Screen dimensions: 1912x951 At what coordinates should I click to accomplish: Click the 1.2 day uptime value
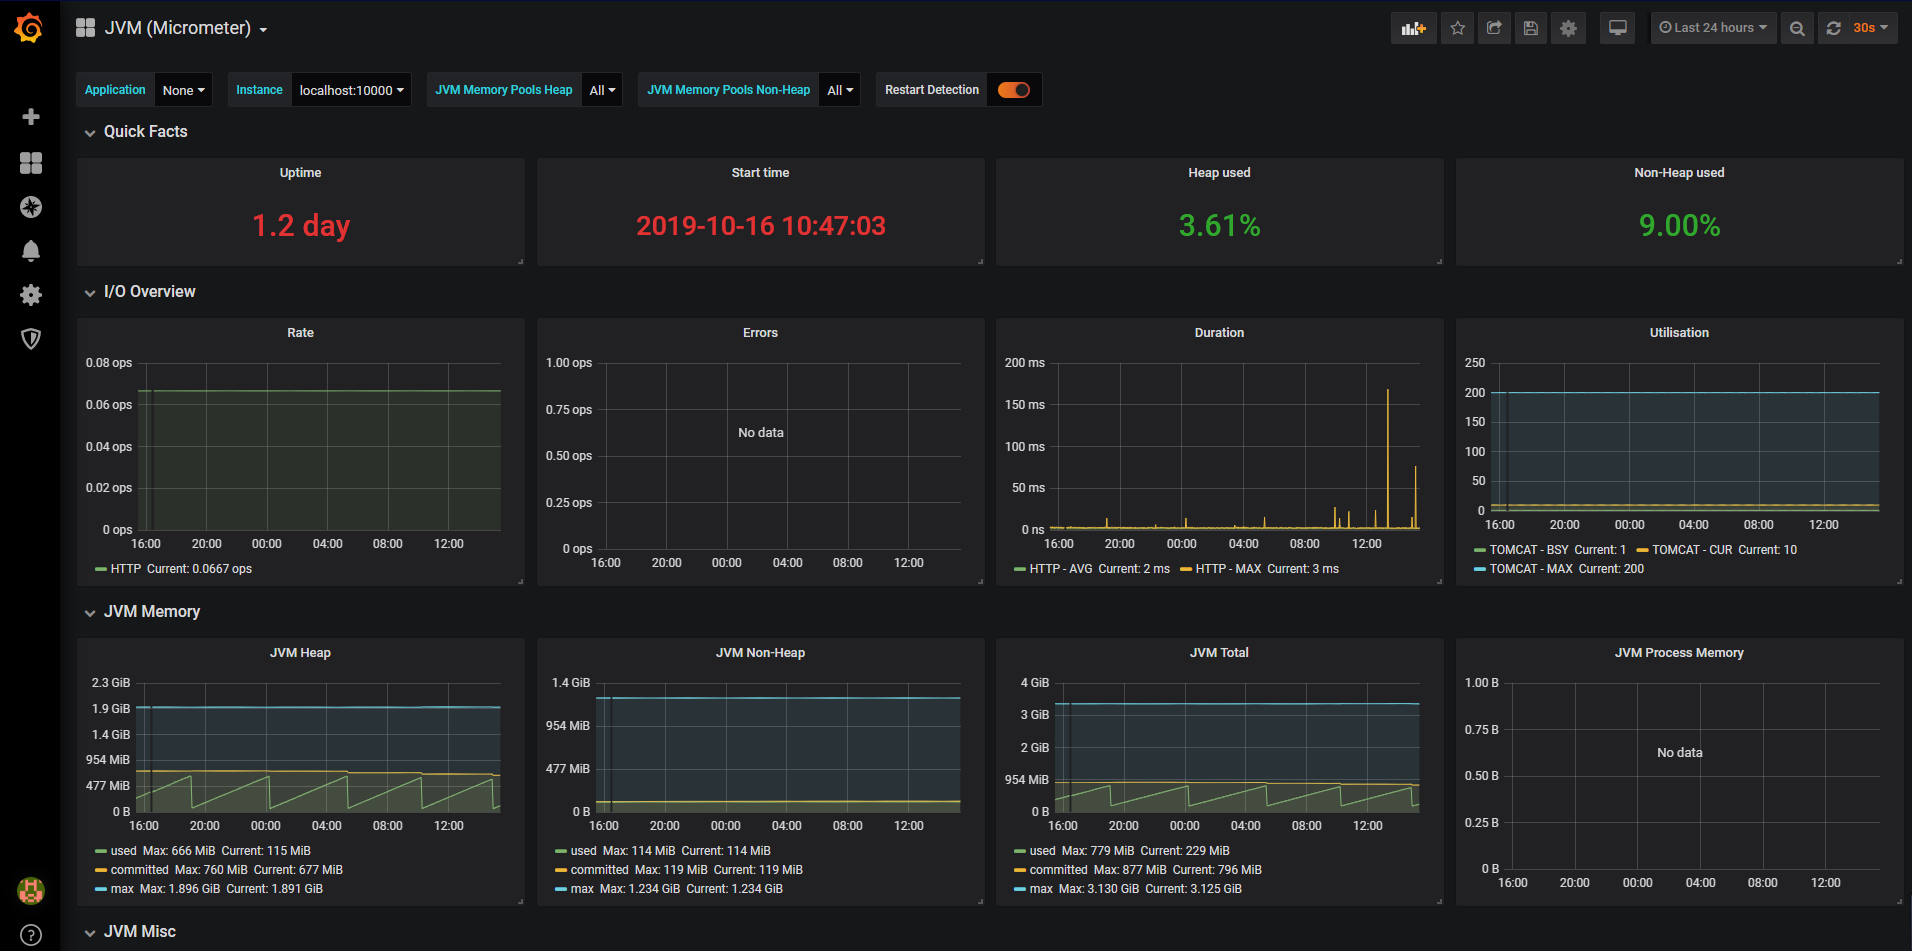pos(301,226)
